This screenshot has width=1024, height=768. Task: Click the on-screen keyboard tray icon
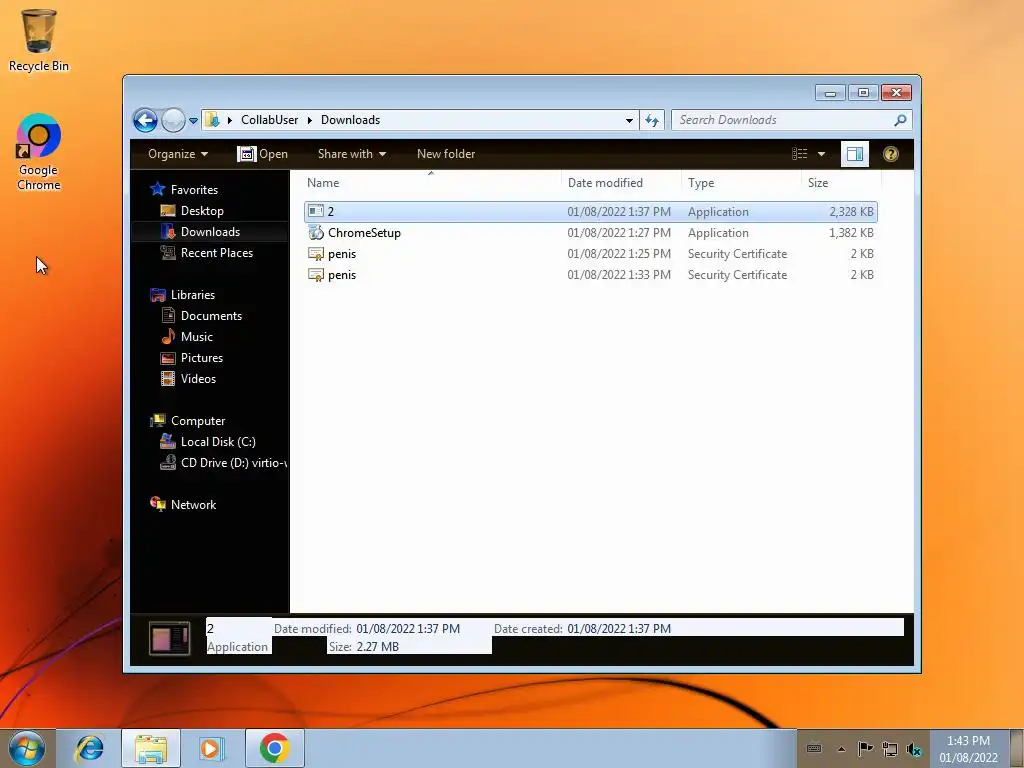tap(814, 748)
